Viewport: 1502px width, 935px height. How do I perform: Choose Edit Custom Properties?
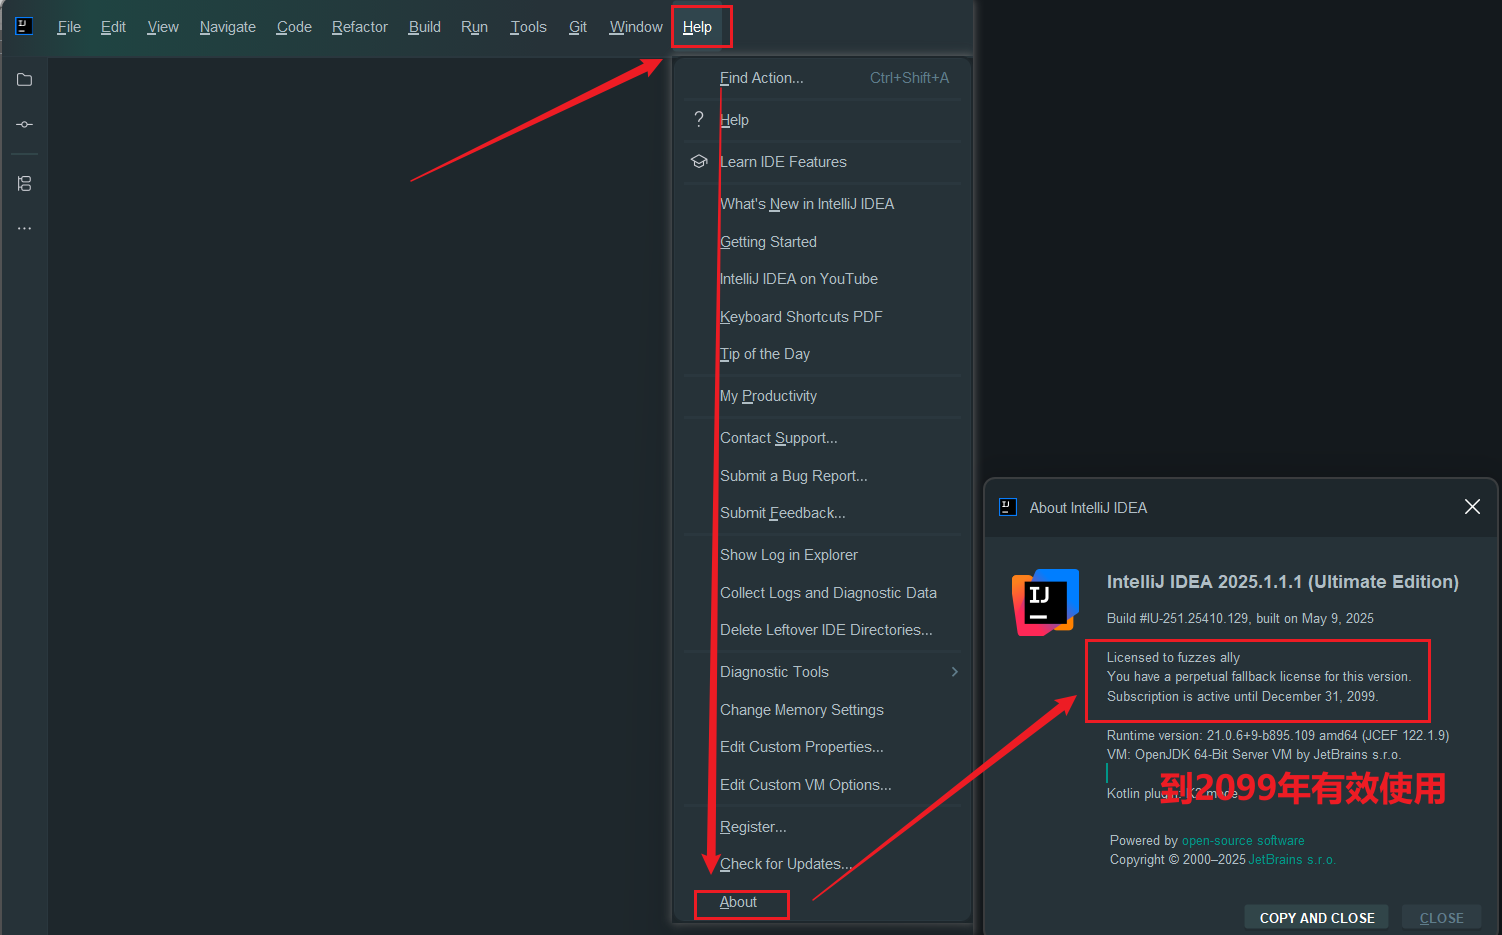[822, 747]
